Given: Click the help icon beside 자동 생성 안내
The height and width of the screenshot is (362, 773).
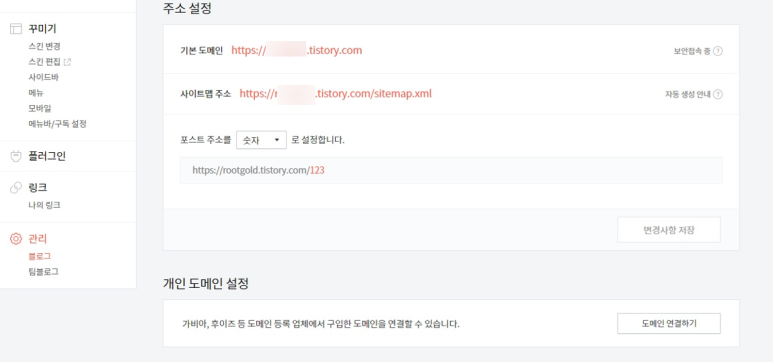Looking at the screenshot, I should point(718,95).
